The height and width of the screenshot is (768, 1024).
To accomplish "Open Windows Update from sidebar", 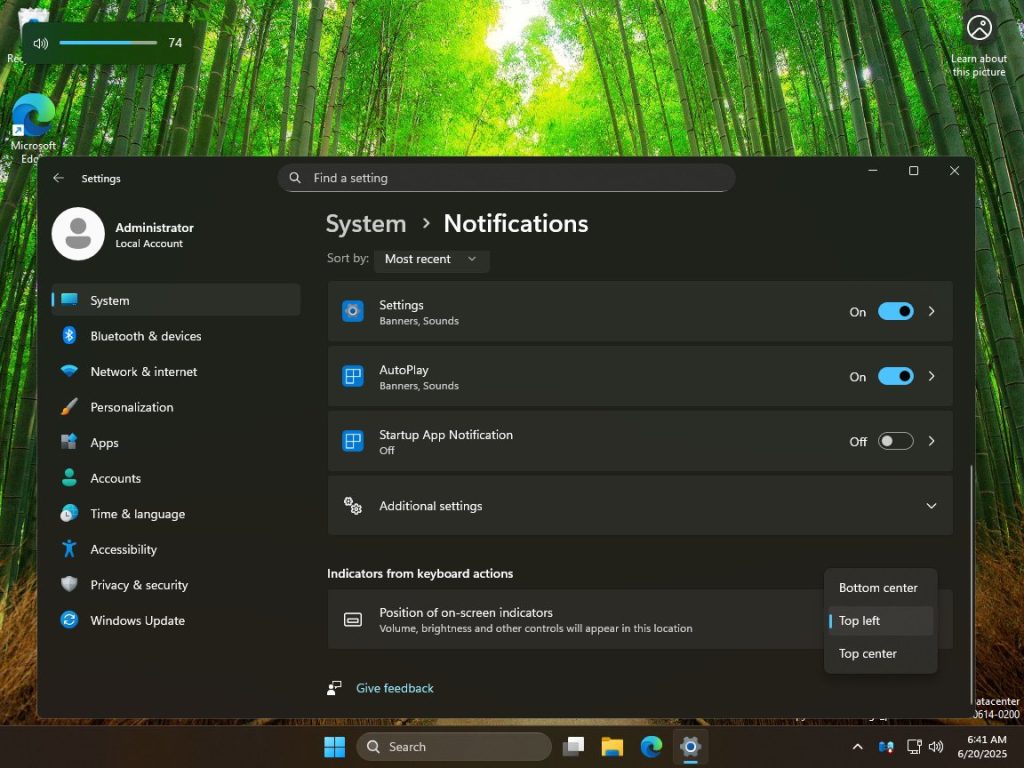I will [136, 620].
